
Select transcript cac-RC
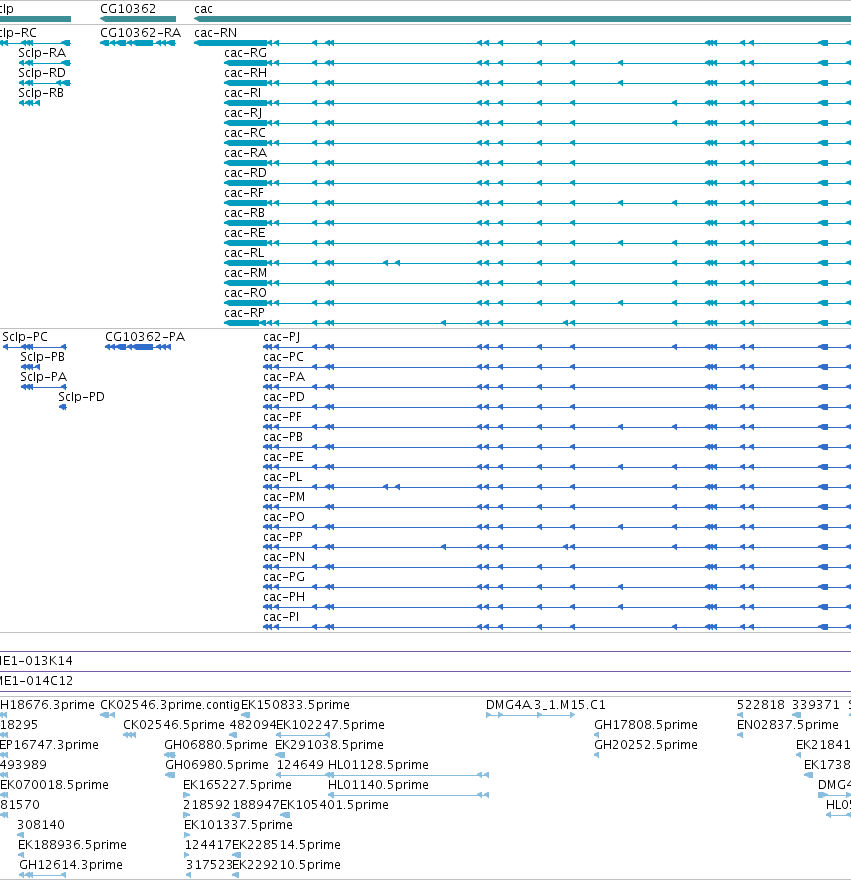click(245, 133)
